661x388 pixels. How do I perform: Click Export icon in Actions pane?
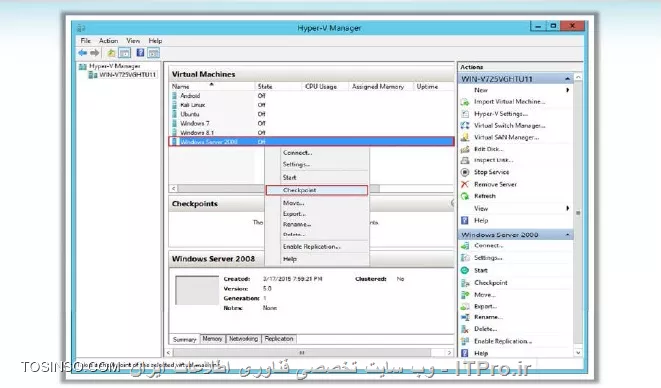(465, 307)
